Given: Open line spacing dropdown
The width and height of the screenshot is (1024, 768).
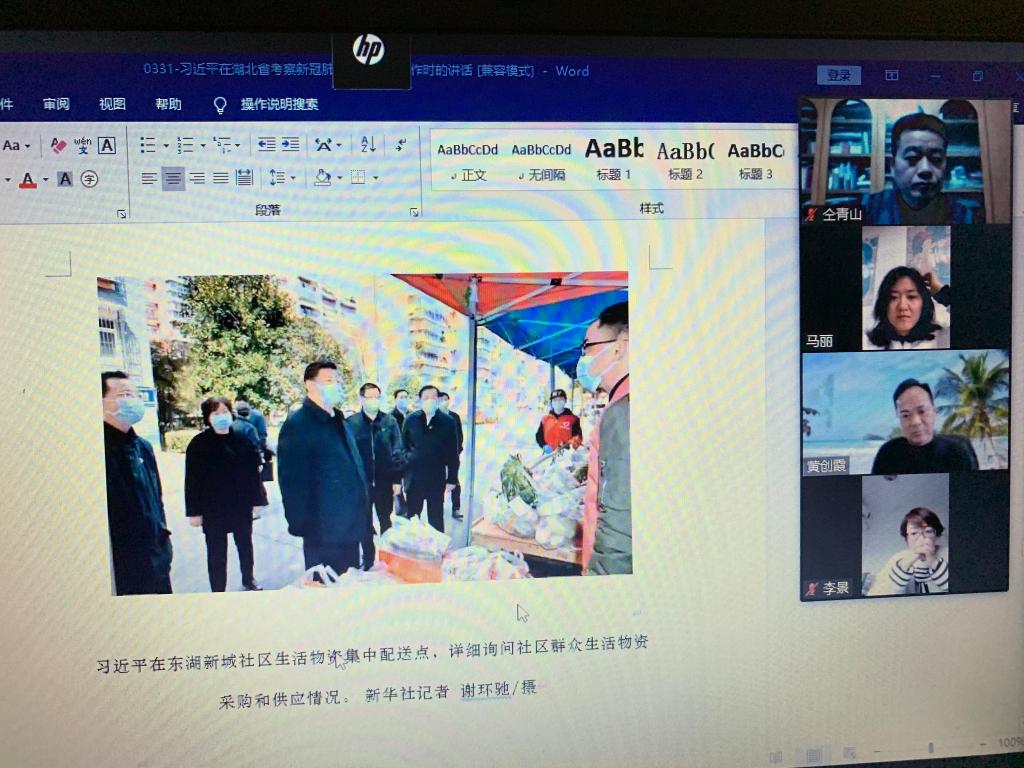Looking at the screenshot, I should click(x=280, y=178).
